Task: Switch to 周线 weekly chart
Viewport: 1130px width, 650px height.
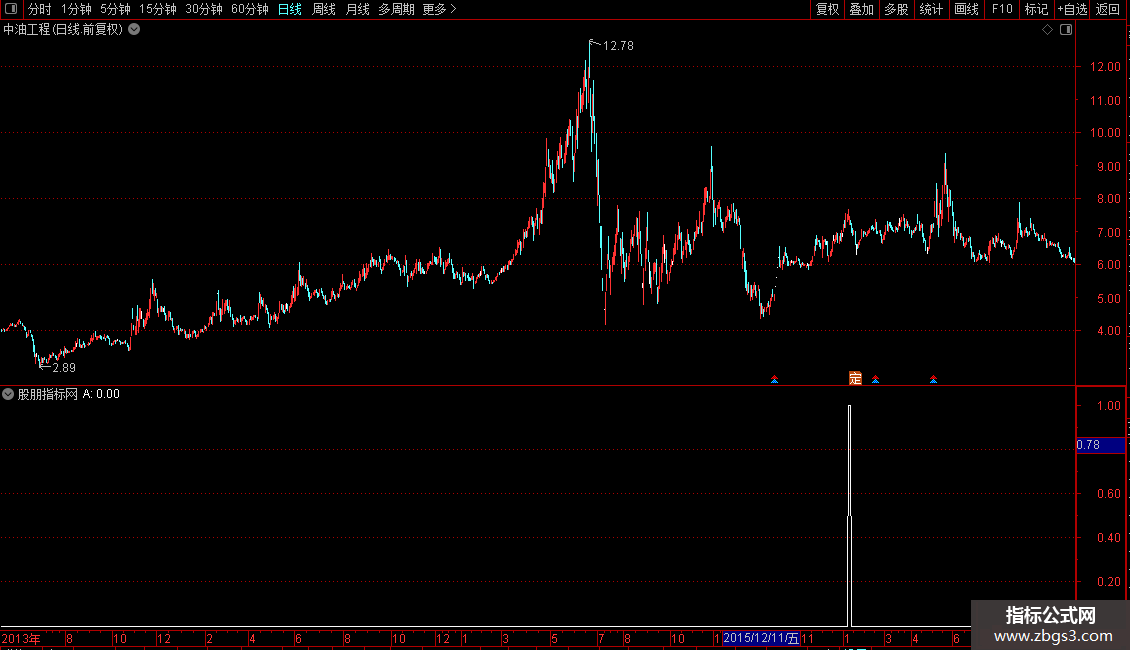Action: coord(324,9)
